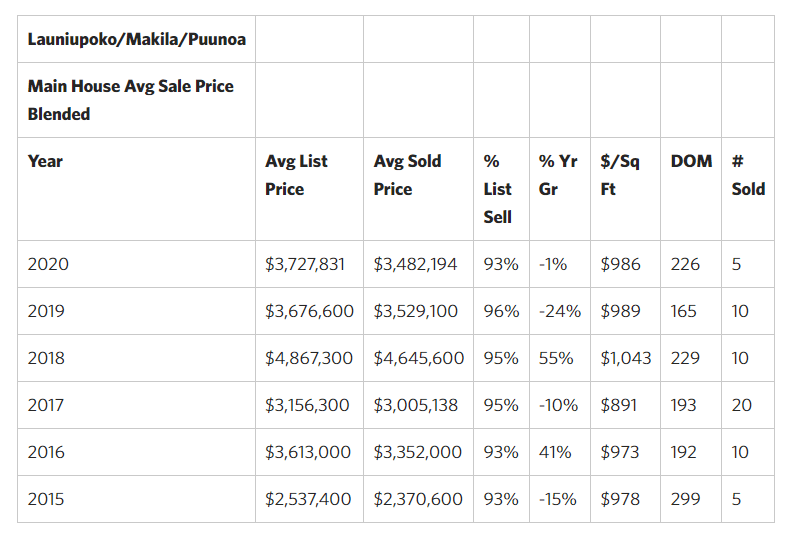Image resolution: width=790 pixels, height=540 pixels.
Task: Select the Main House Avg Sale Price heading
Action: 131,100
